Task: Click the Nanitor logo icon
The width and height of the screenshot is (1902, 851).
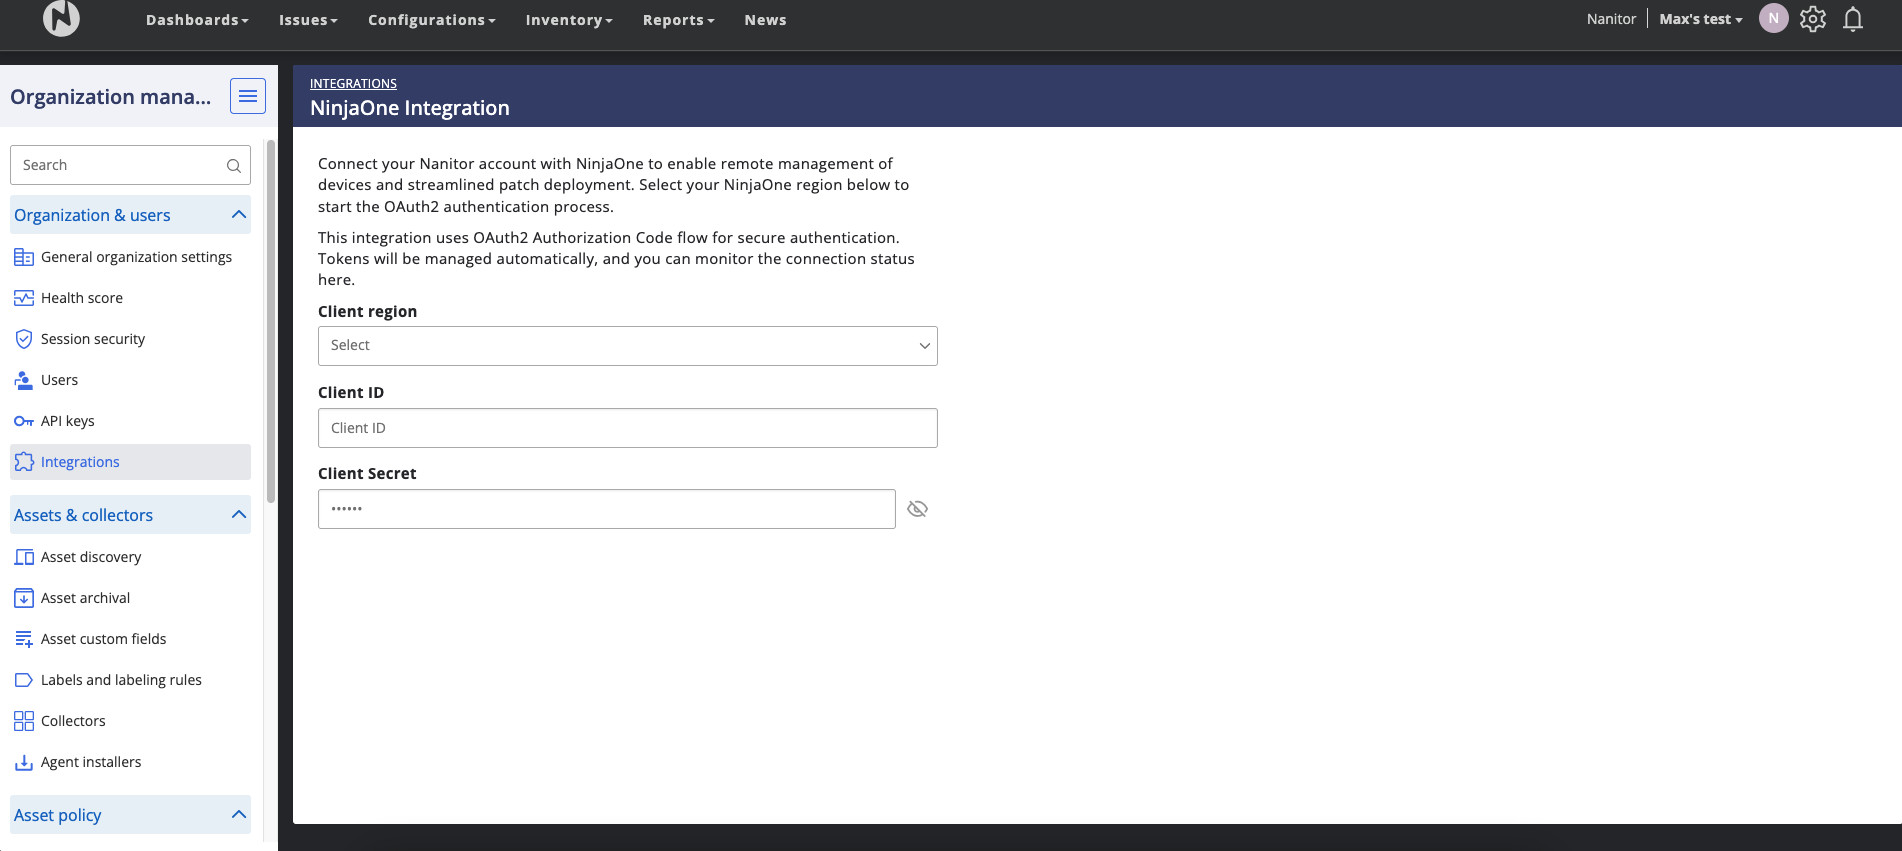Action: pyautogui.click(x=61, y=18)
